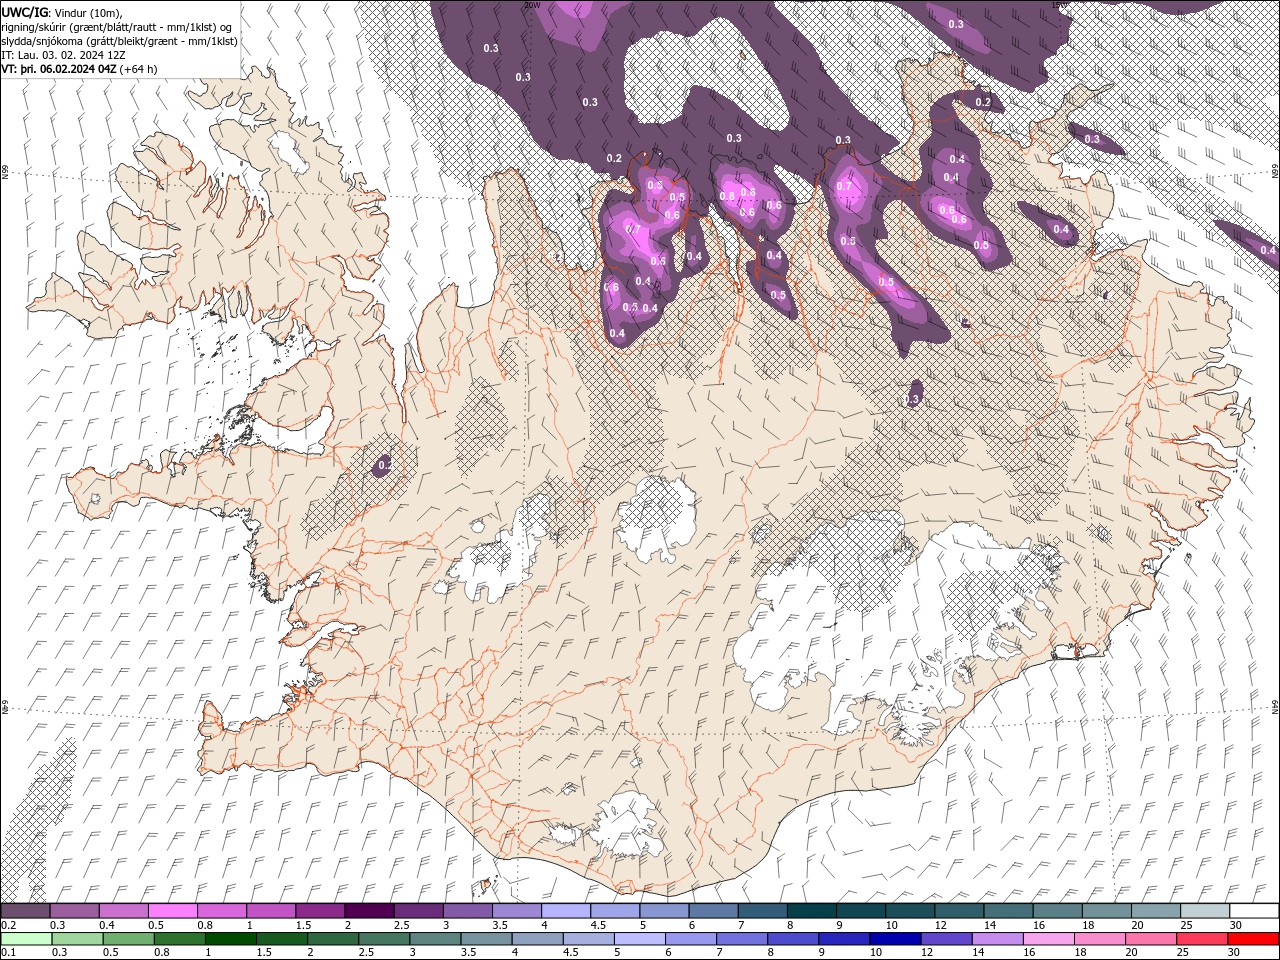Click the white upper swatch labeled 30
The height and width of the screenshot is (960, 1280).
click(x=1255, y=910)
